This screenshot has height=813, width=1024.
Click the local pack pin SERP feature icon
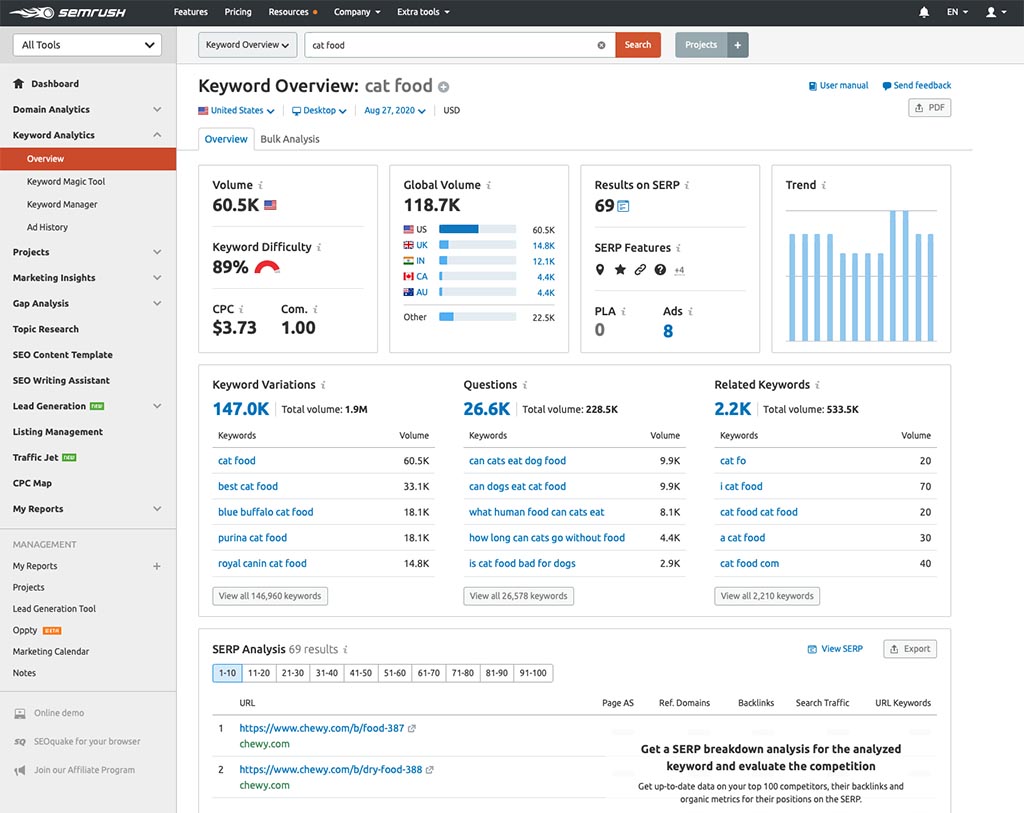[x=600, y=269]
